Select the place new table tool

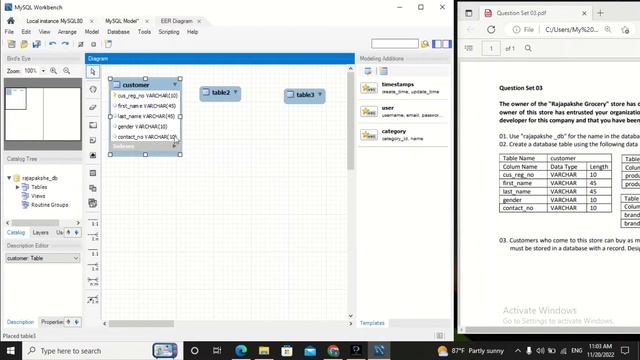tap(93, 173)
